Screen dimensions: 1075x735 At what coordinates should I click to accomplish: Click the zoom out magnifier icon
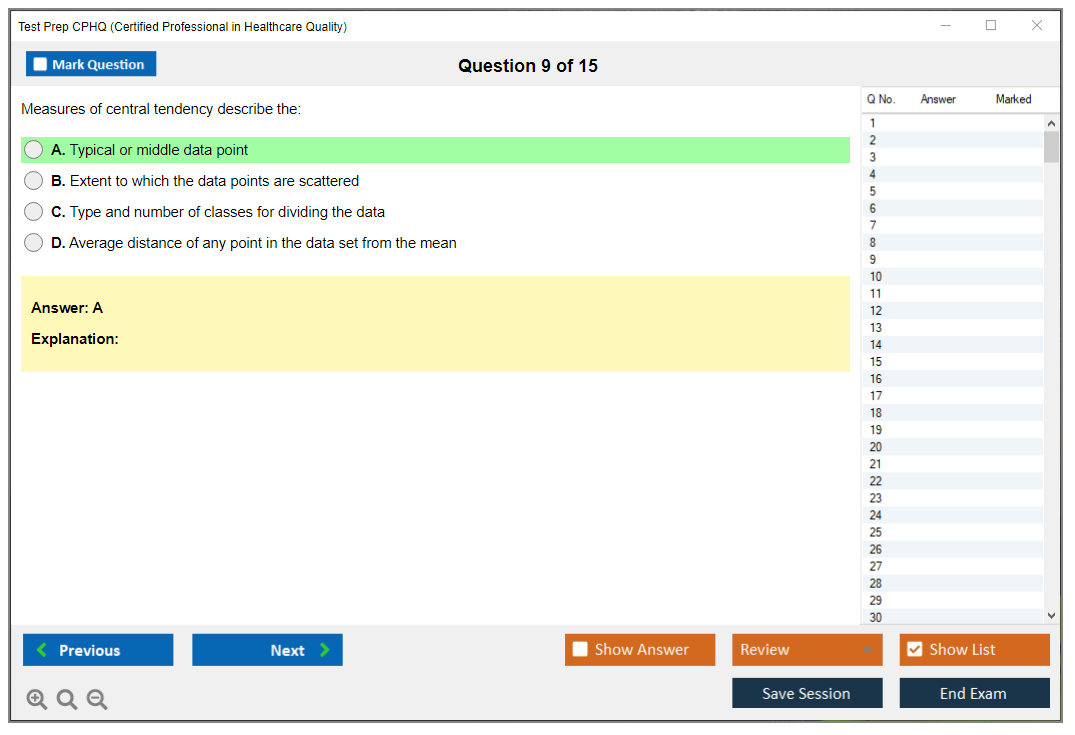point(97,700)
